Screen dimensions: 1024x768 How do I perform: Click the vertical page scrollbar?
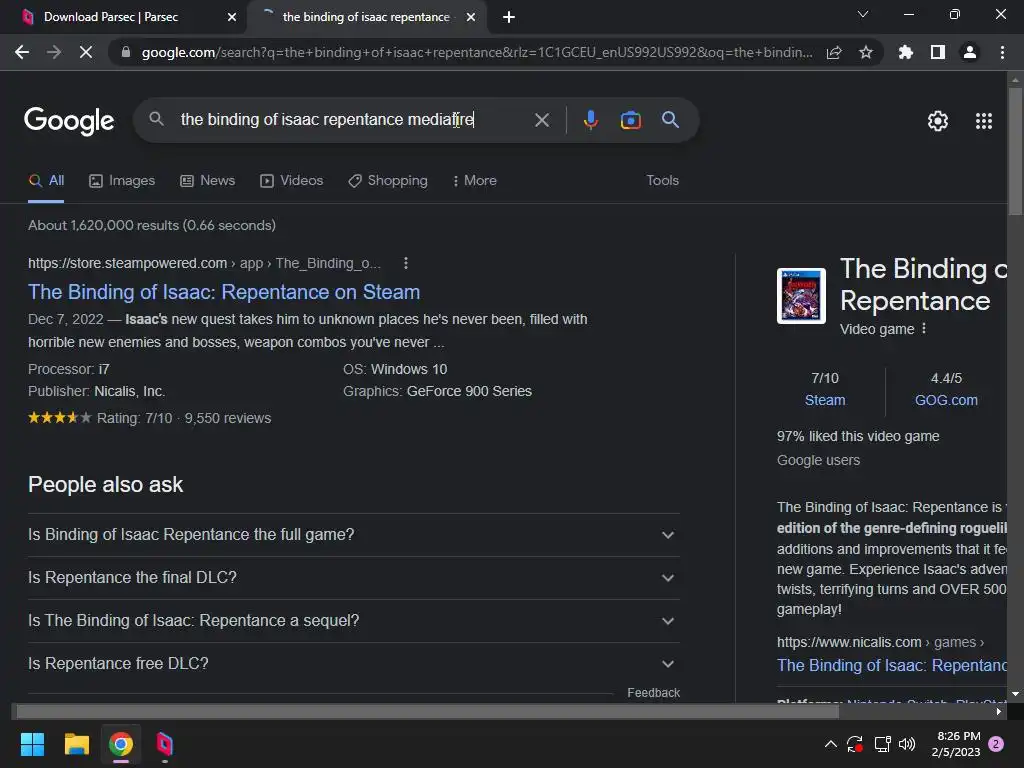point(1015,150)
